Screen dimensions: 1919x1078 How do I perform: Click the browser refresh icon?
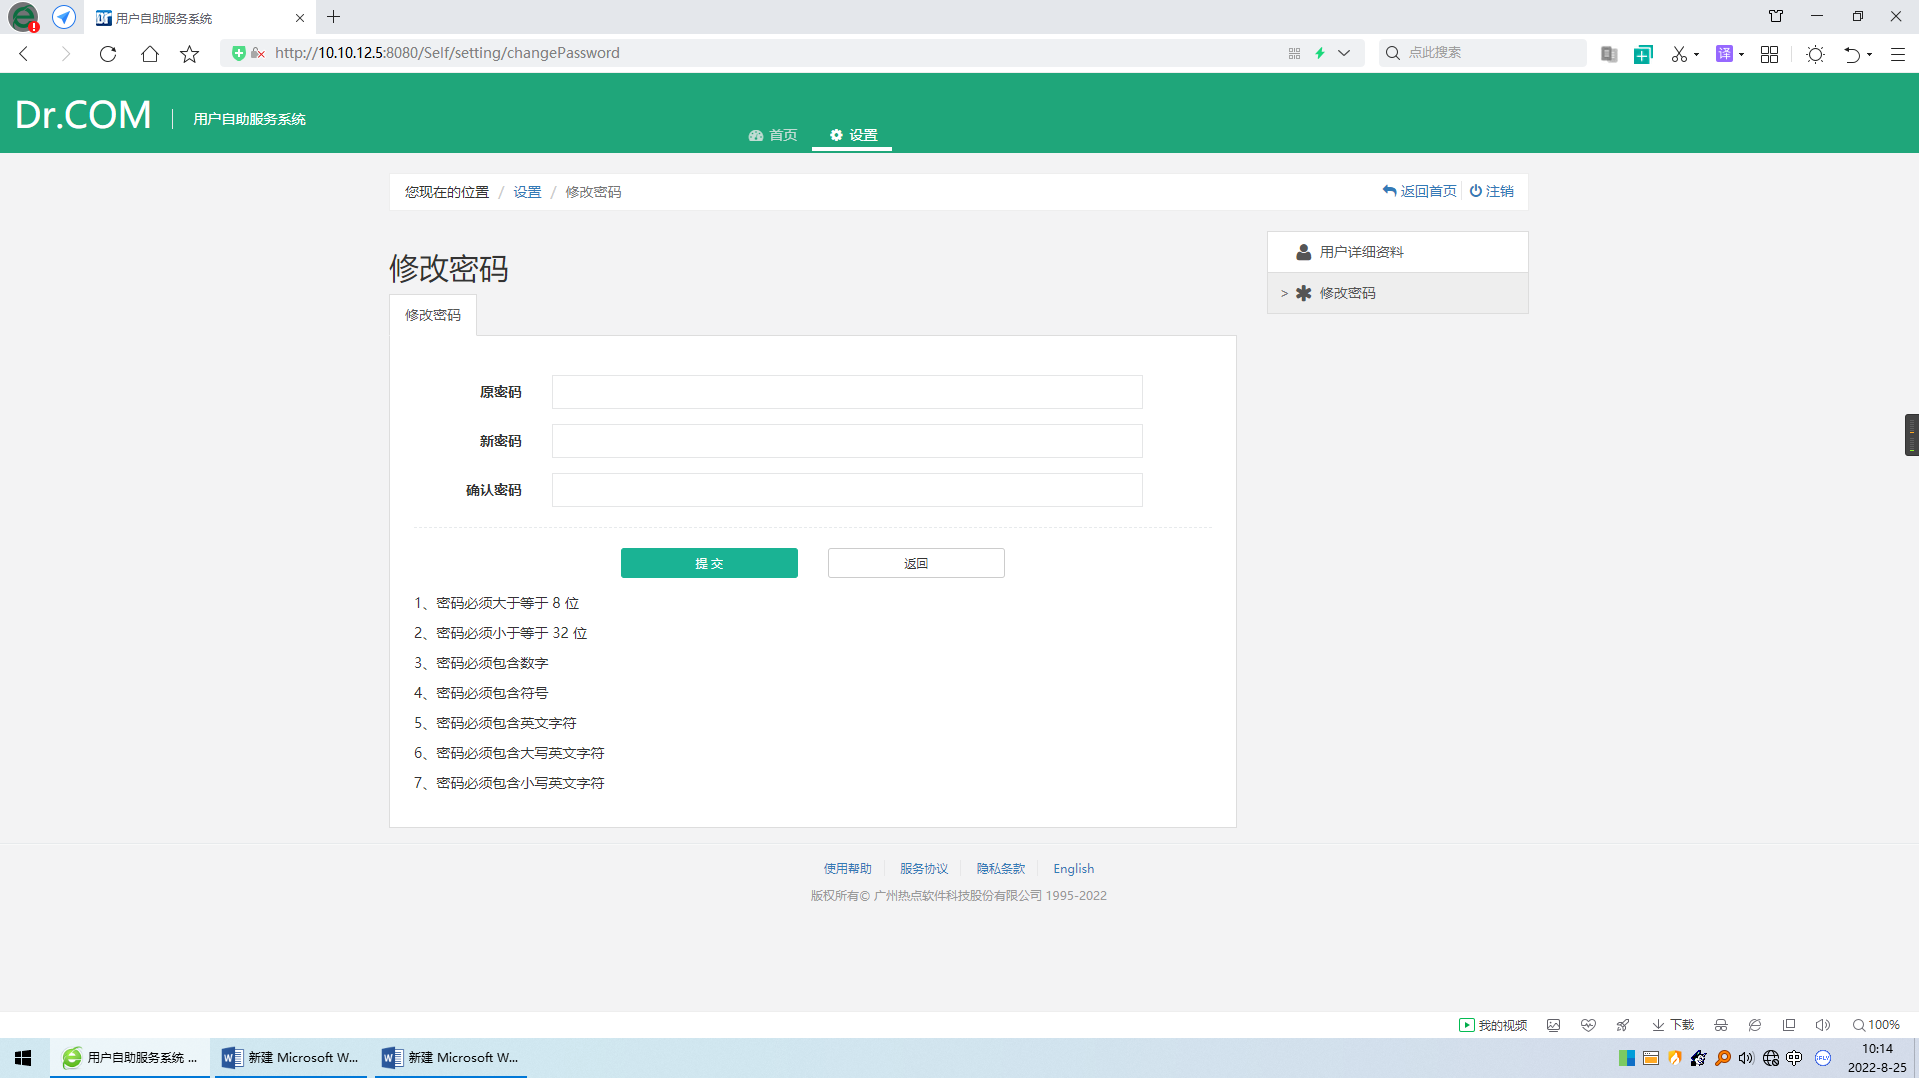[x=108, y=54]
